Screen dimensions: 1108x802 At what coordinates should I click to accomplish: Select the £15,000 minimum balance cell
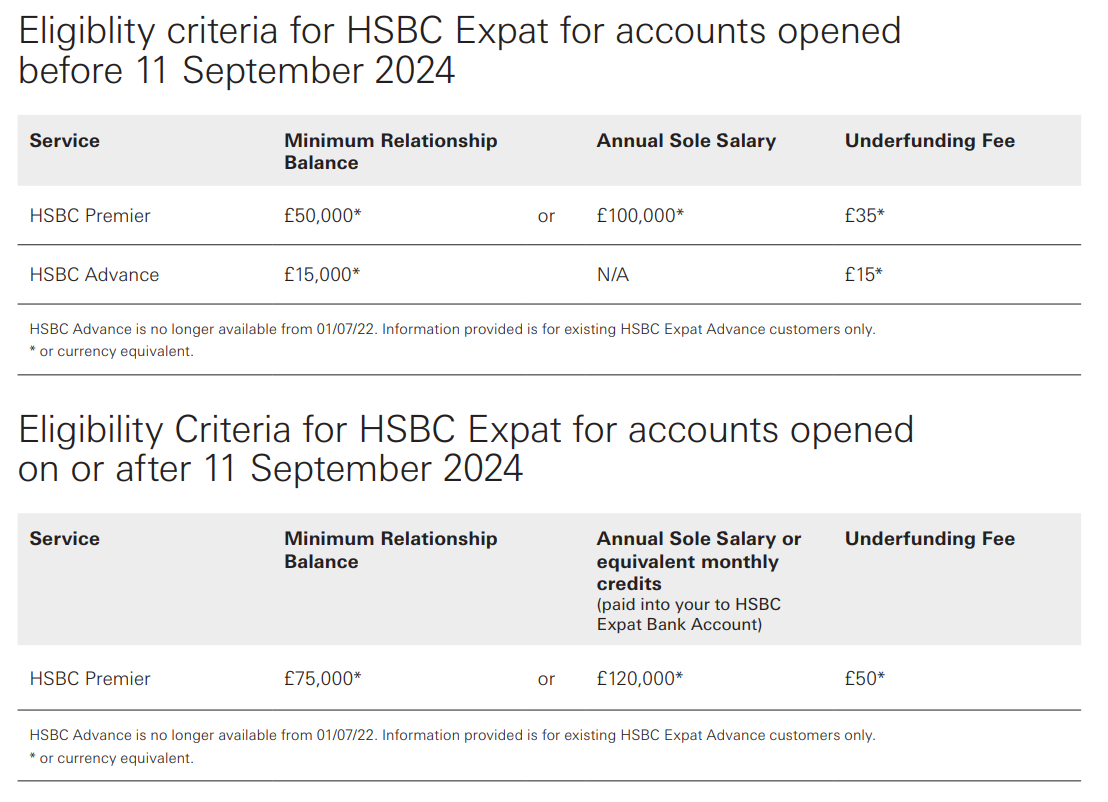point(322,275)
